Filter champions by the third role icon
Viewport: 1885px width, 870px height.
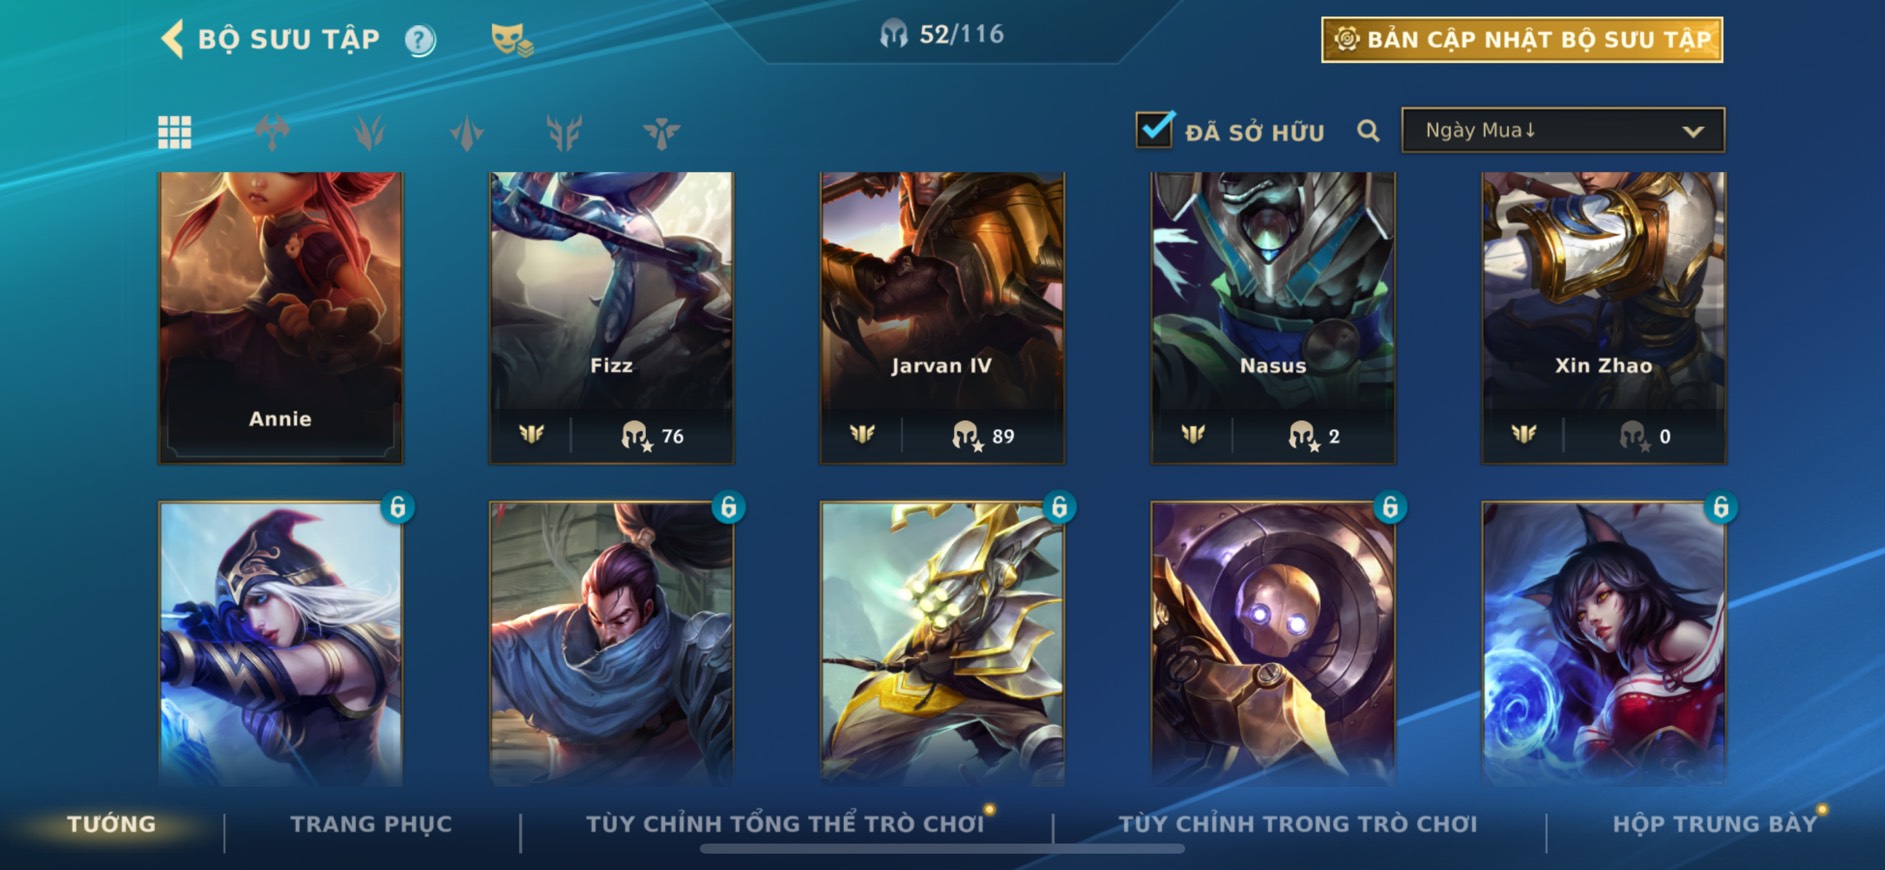tap(467, 132)
